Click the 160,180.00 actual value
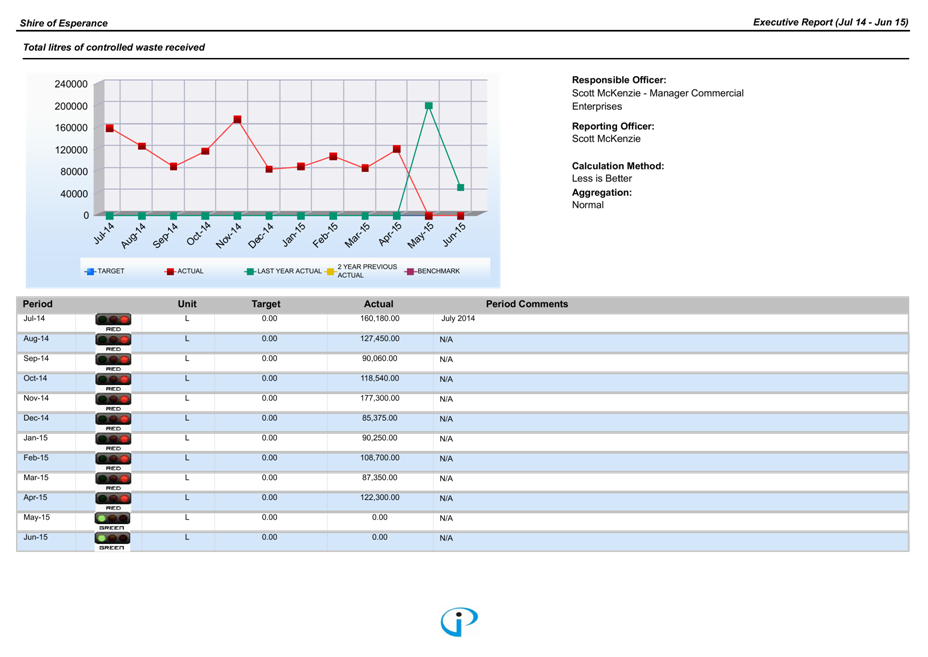 point(379,318)
